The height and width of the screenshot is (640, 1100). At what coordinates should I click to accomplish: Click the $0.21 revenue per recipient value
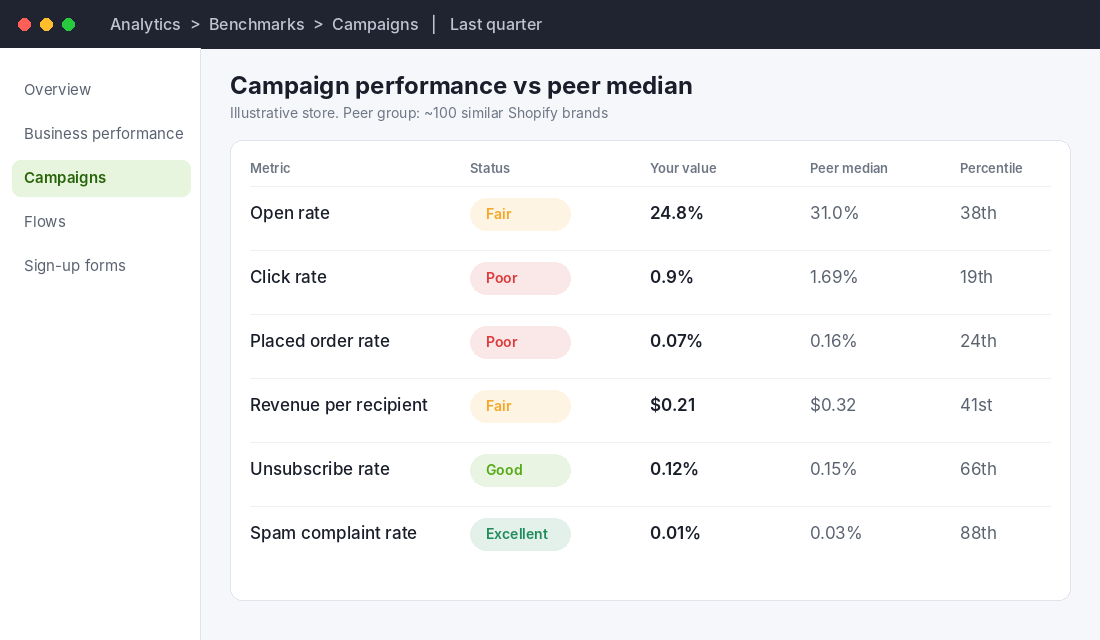(673, 405)
